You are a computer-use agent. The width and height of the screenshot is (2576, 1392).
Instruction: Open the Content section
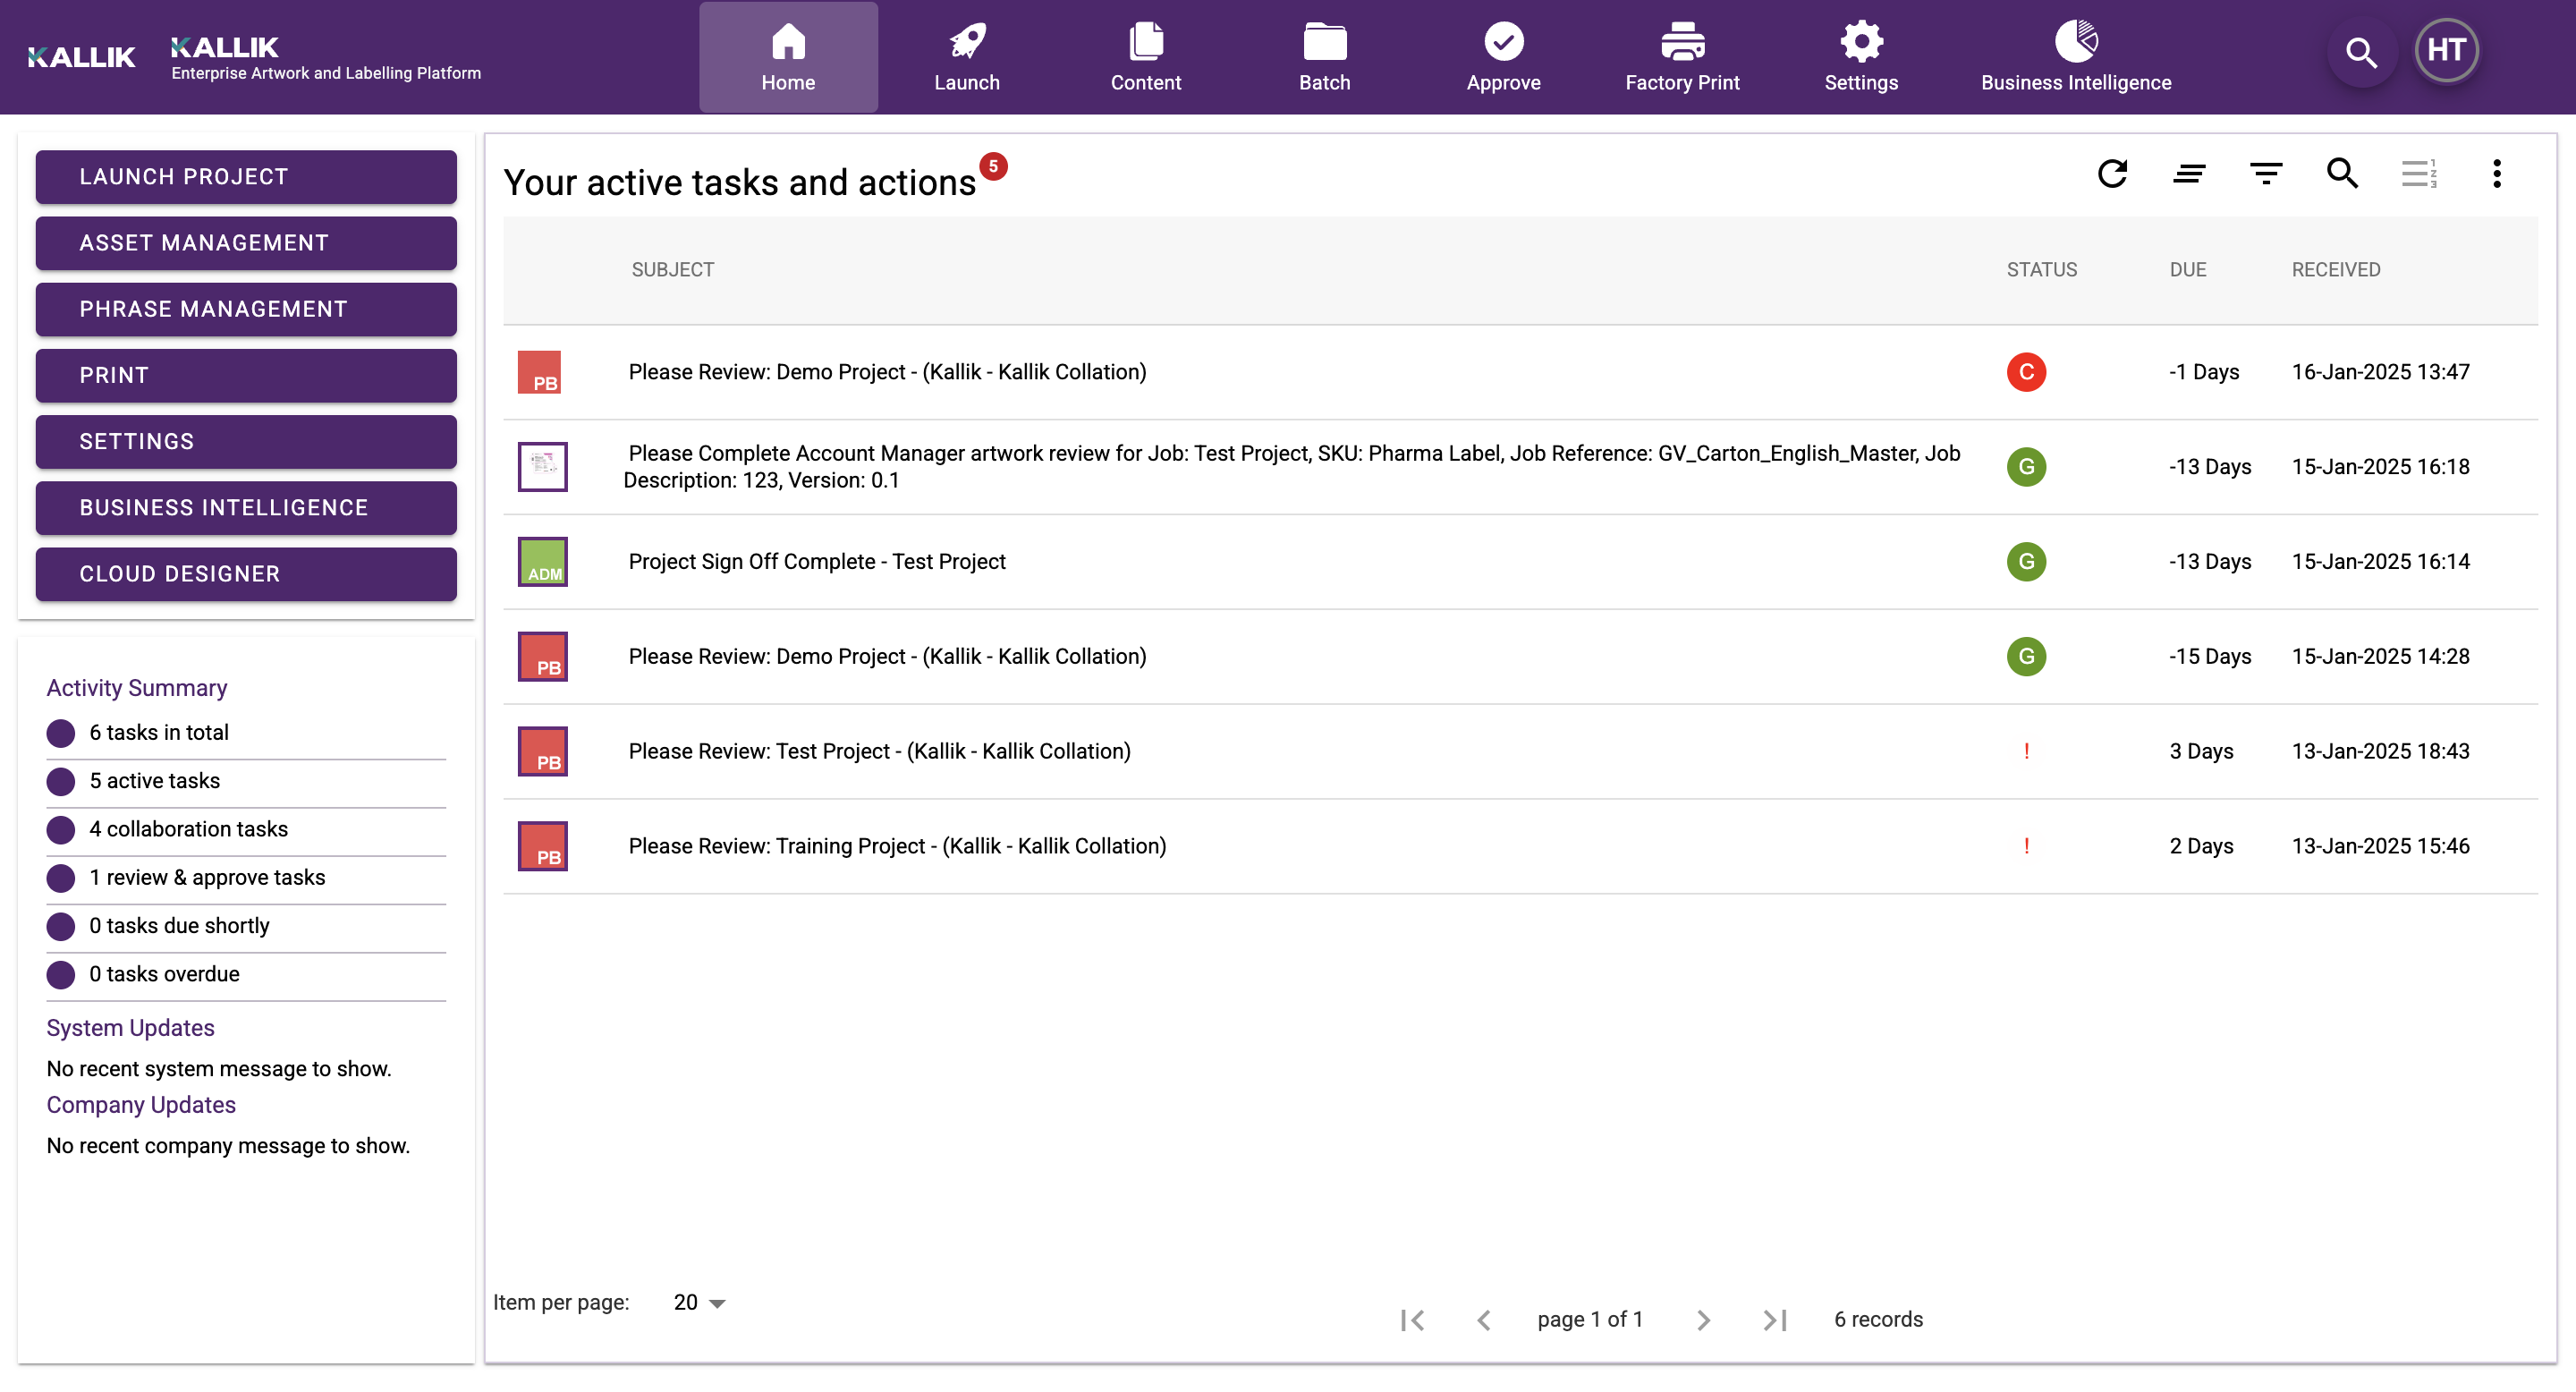pyautogui.click(x=1145, y=56)
